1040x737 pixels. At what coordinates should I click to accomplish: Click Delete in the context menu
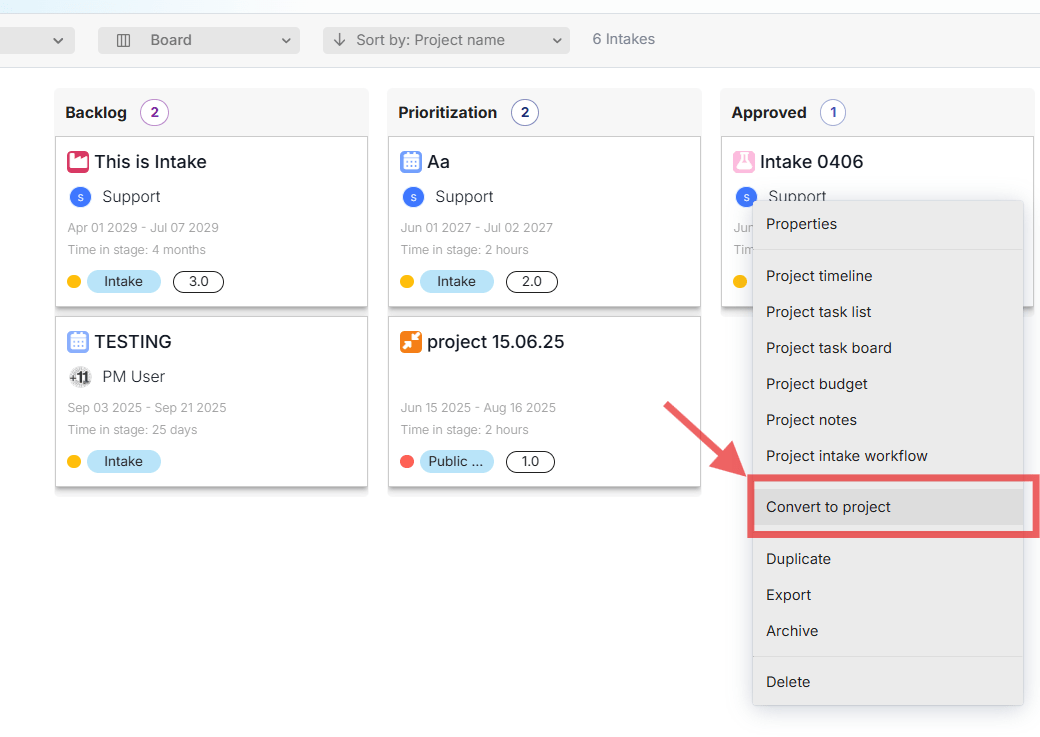coord(788,682)
